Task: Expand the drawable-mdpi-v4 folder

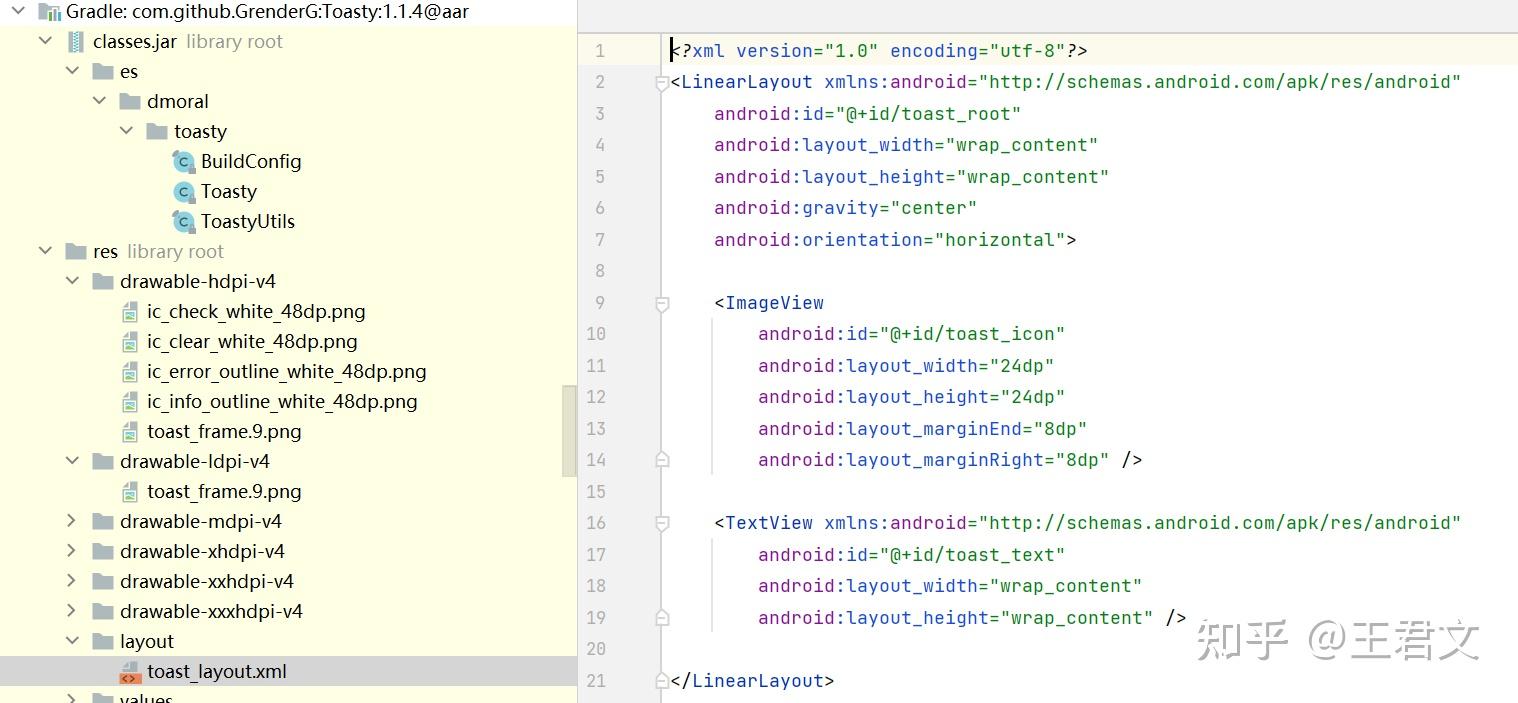Action: click(72, 522)
